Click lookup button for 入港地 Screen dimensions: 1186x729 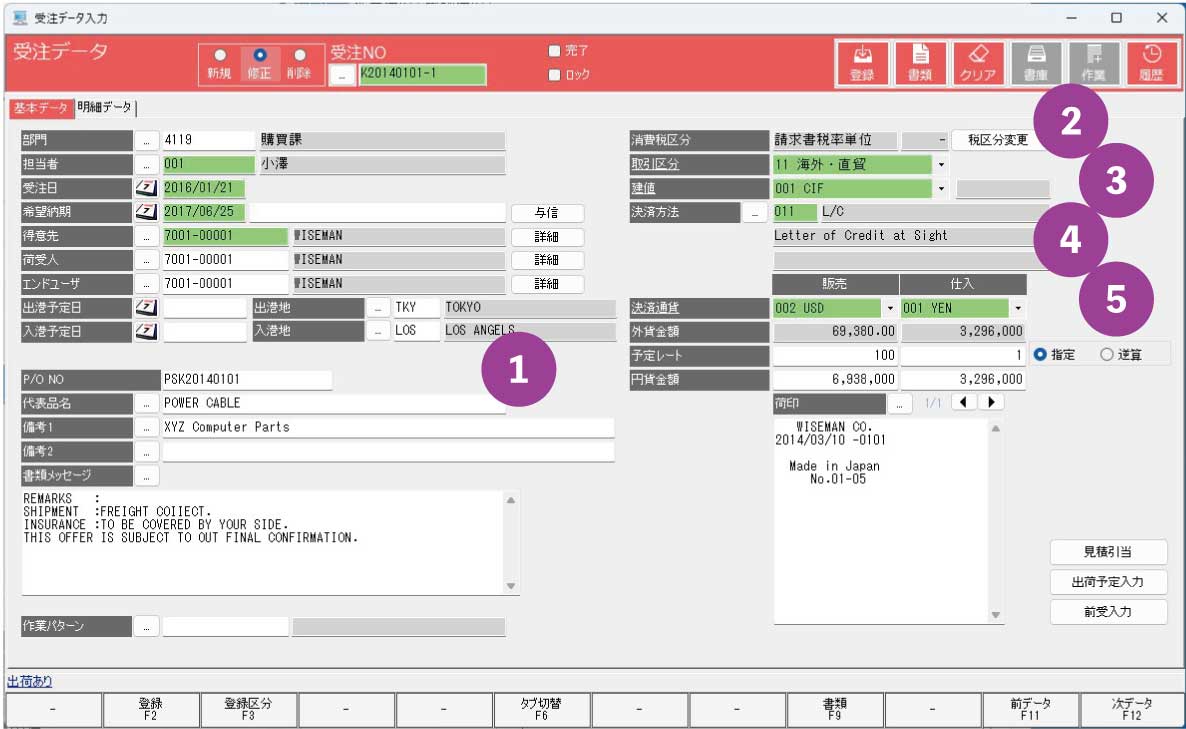[x=377, y=331]
